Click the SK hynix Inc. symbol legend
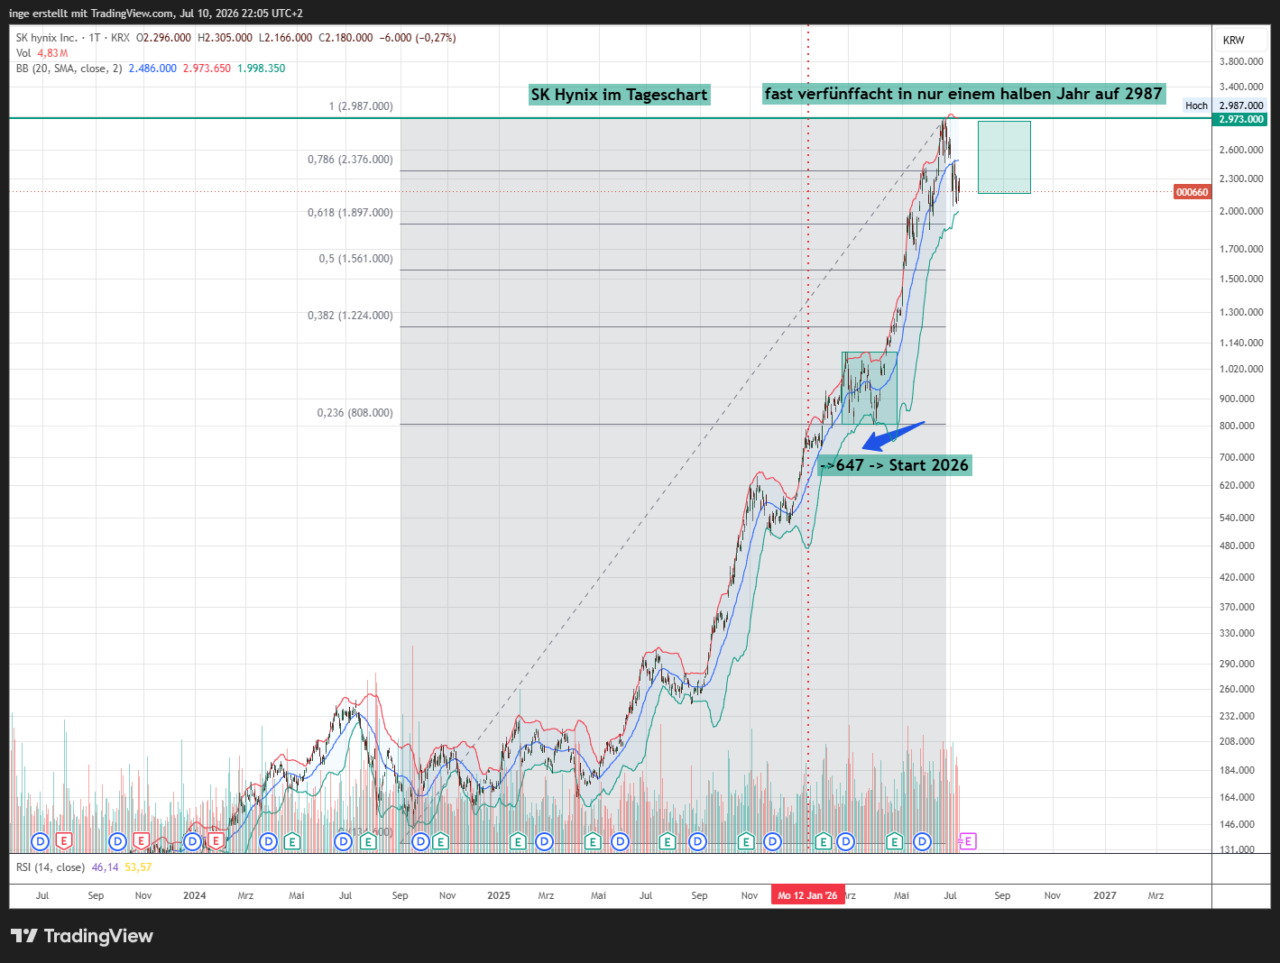 tap(47, 38)
